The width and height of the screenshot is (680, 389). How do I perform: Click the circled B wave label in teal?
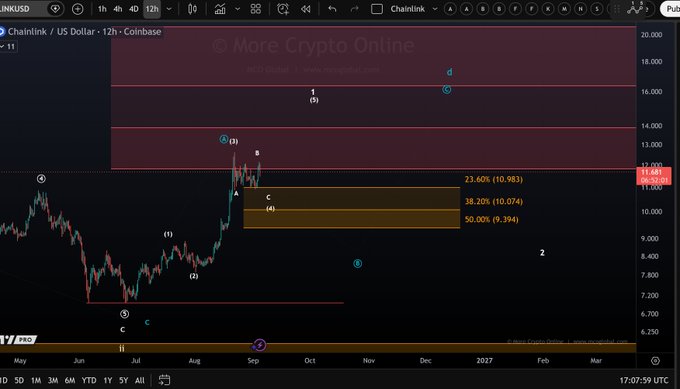click(357, 263)
